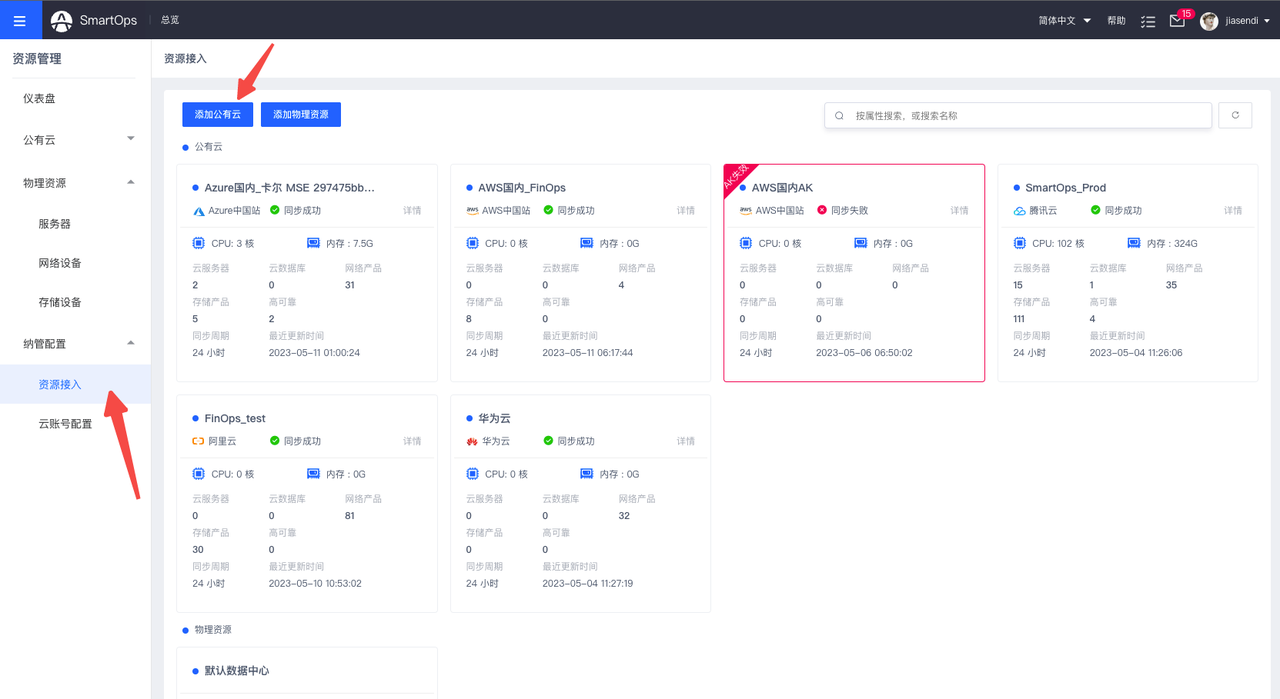Click AWS icon on AWS国内AK card
The width and height of the screenshot is (1280, 699).
pyautogui.click(x=746, y=211)
